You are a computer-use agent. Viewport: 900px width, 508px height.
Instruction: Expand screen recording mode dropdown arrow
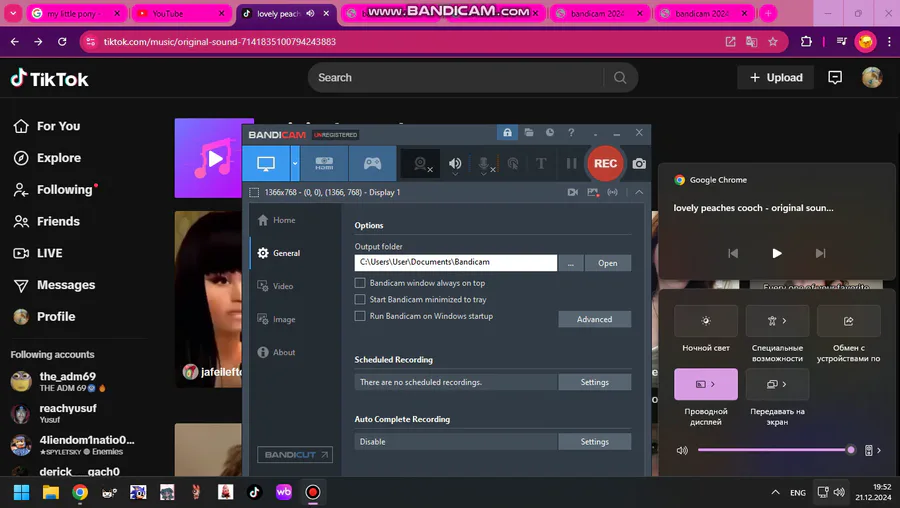tap(295, 164)
